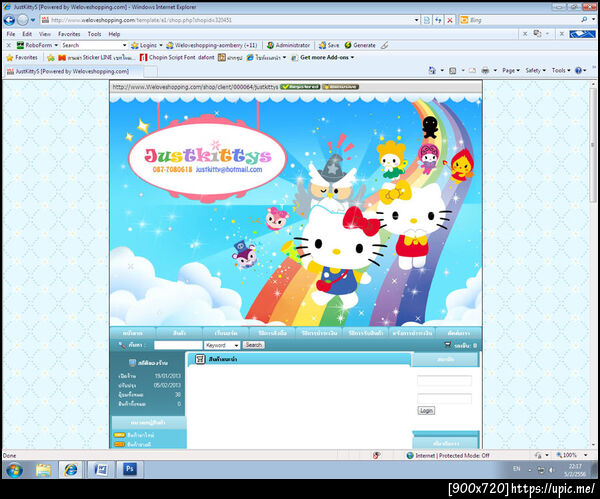Screen dimensions: 600x499
Task: Click the justkitty@hotmail.com email link
Action: click(x=229, y=170)
